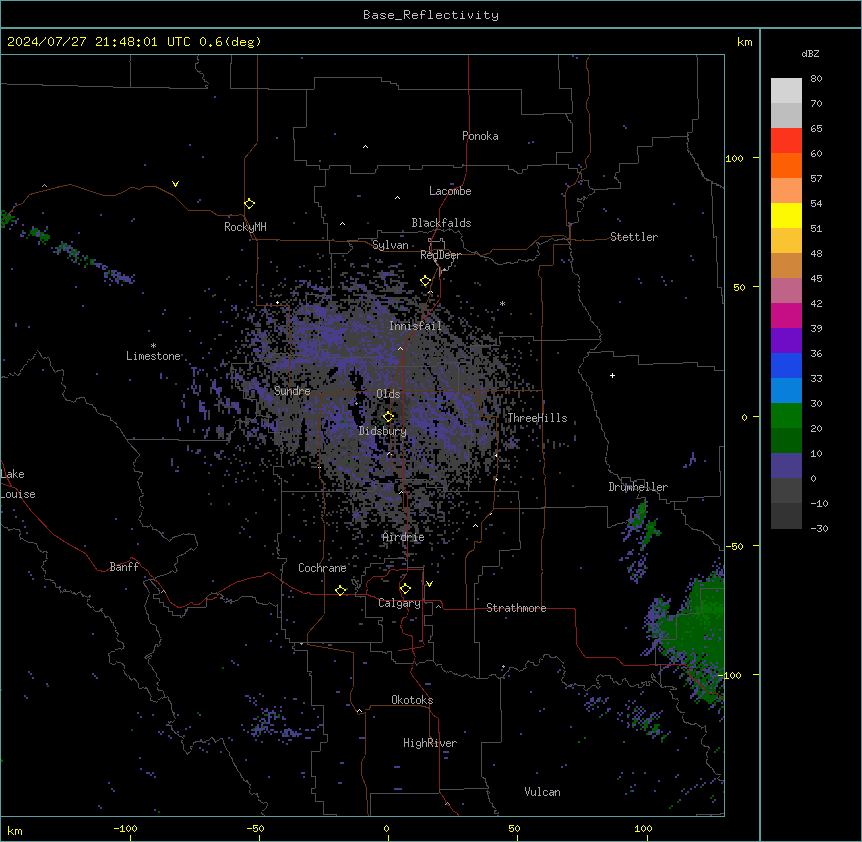Image resolution: width=862 pixels, height=842 pixels.
Task: Click the Stettler label
Action: pyautogui.click(x=634, y=237)
